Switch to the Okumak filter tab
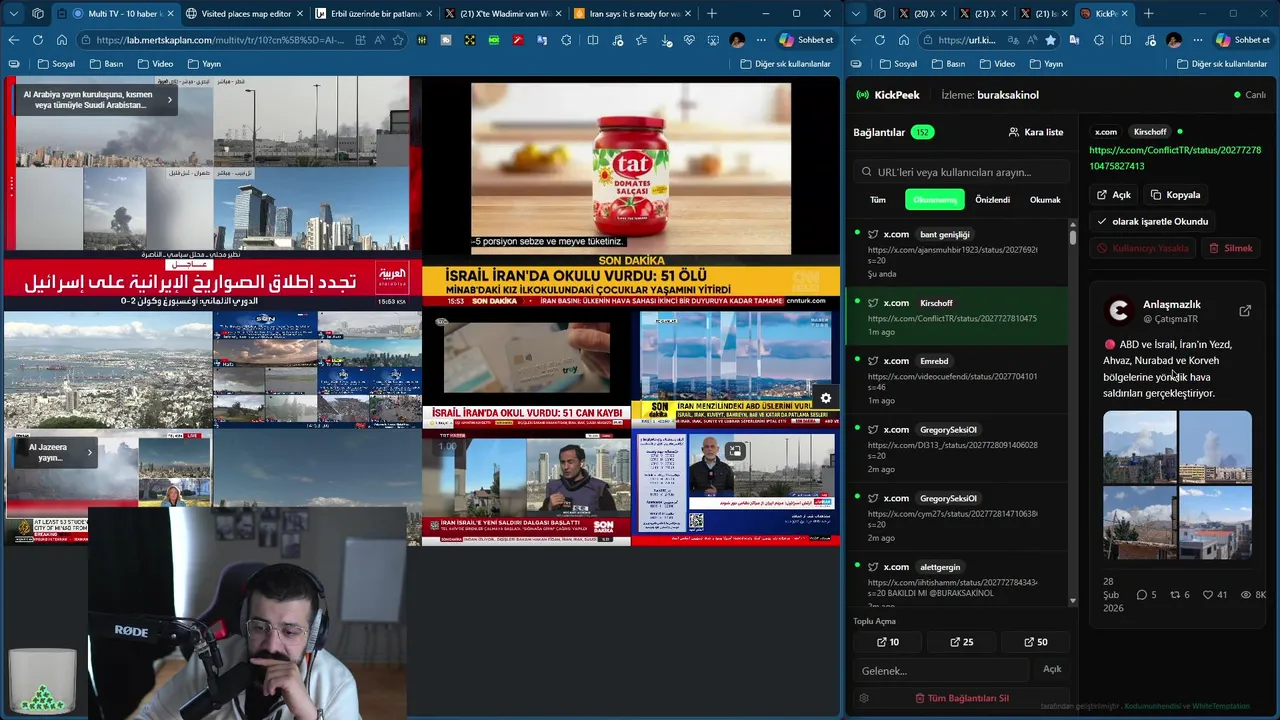Image resolution: width=1280 pixels, height=720 pixels. 1045,200
